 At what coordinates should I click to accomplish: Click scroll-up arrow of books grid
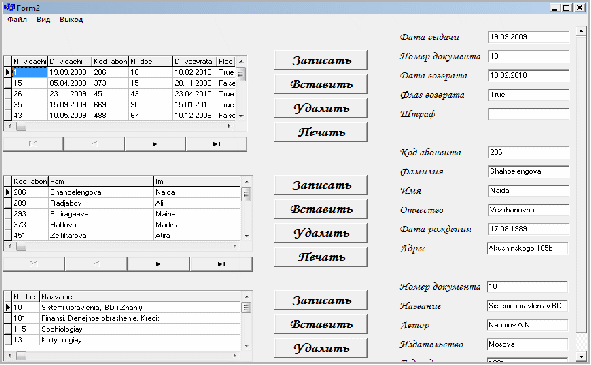click(247, 297)
